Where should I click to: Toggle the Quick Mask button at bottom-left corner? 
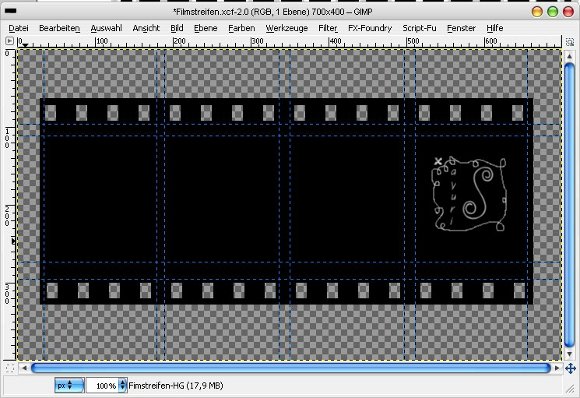(x=10, y=368)
